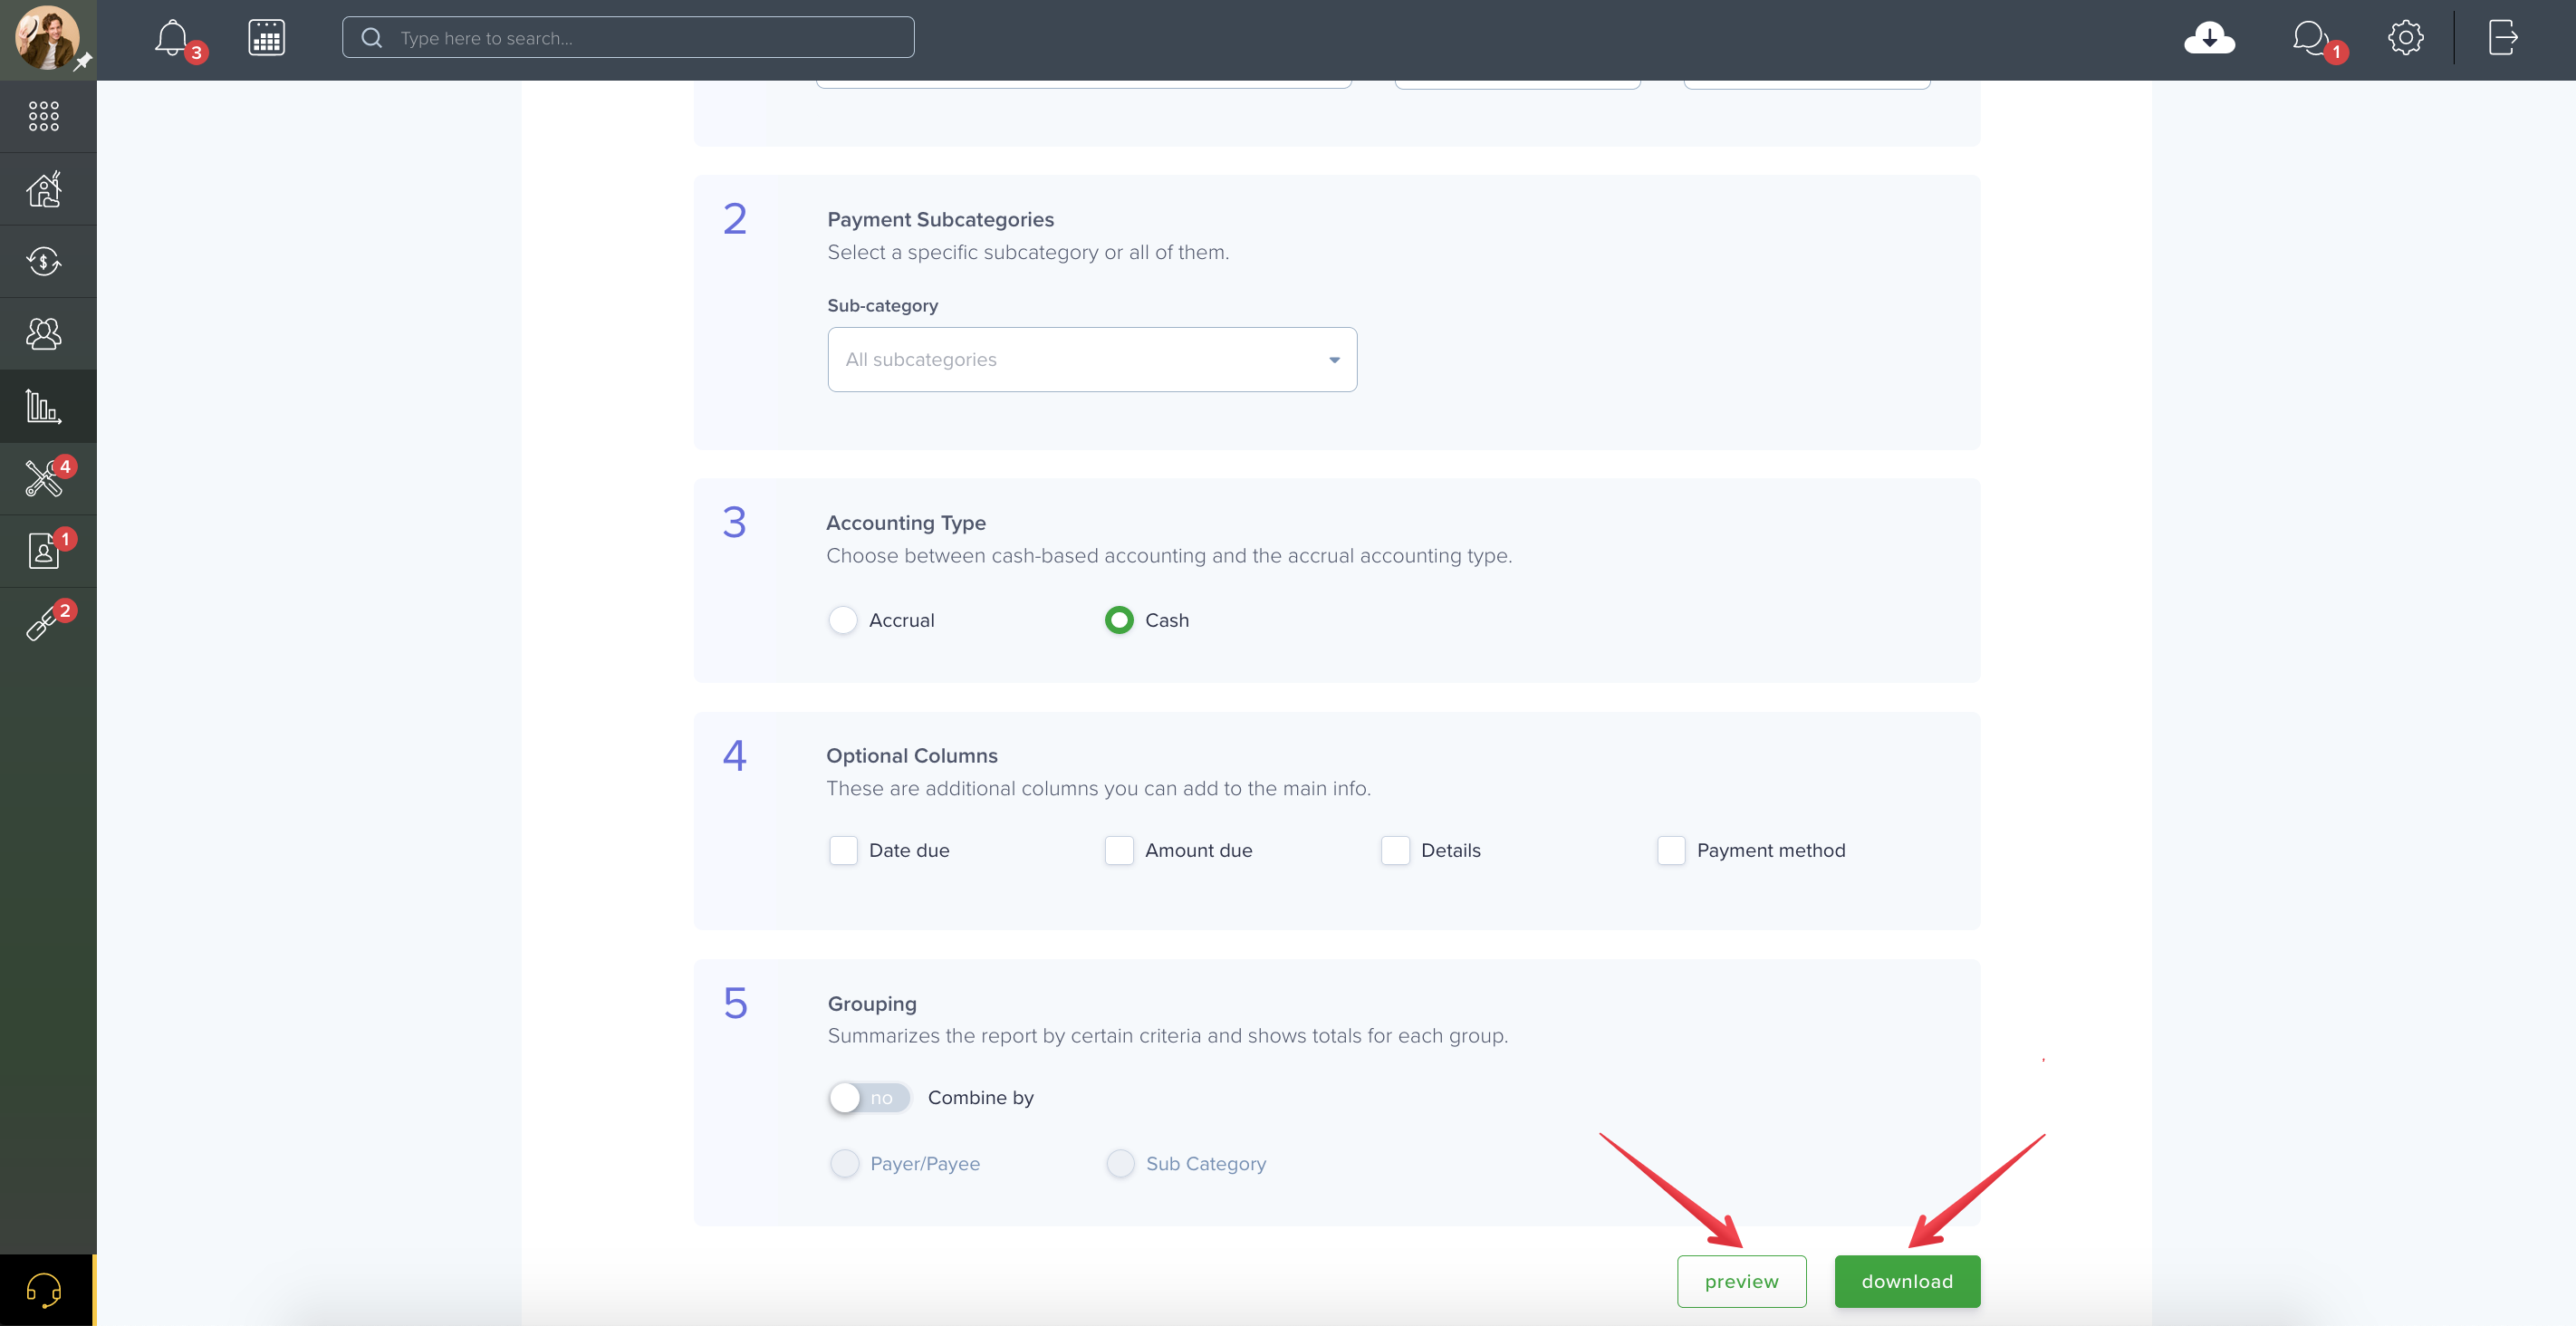The height and width of the screenshot is (1326, 2576).
Task: Open notifications bell
Action: 171,38
